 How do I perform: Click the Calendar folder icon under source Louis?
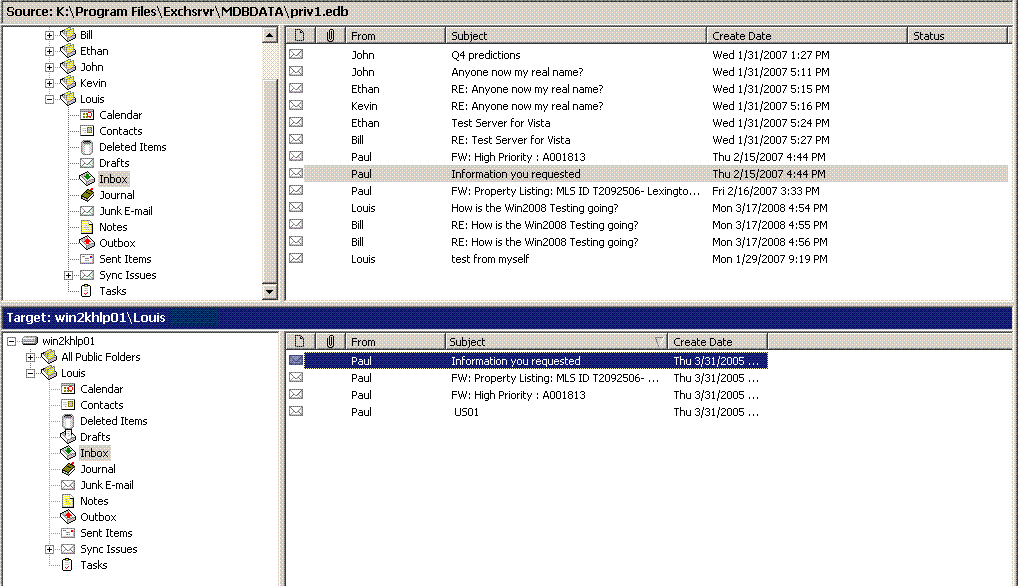tap(87, 115)
